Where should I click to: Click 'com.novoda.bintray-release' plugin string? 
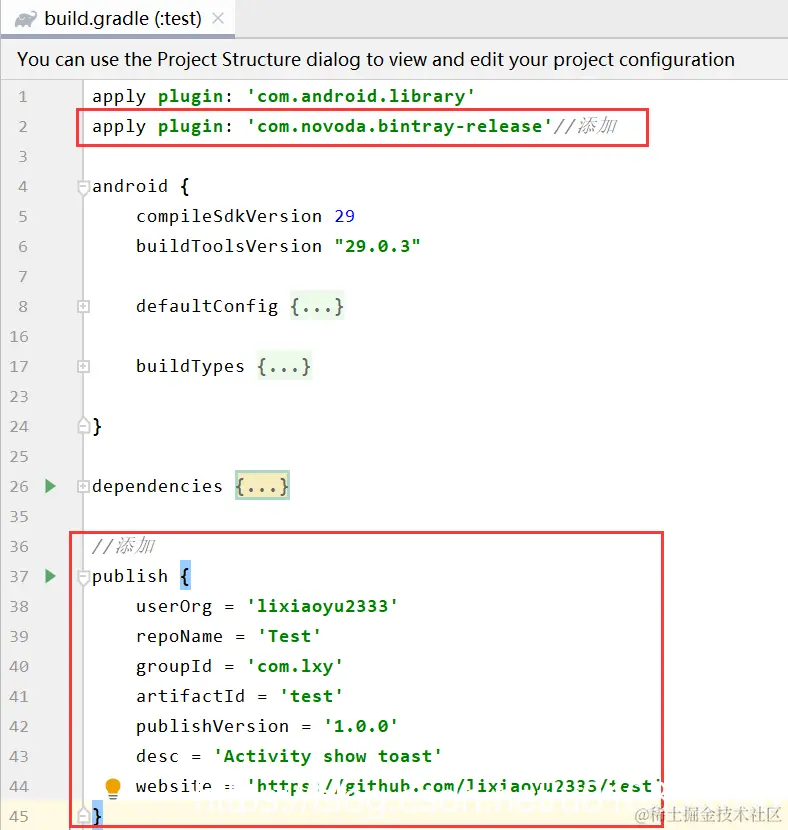click(400, 127)
